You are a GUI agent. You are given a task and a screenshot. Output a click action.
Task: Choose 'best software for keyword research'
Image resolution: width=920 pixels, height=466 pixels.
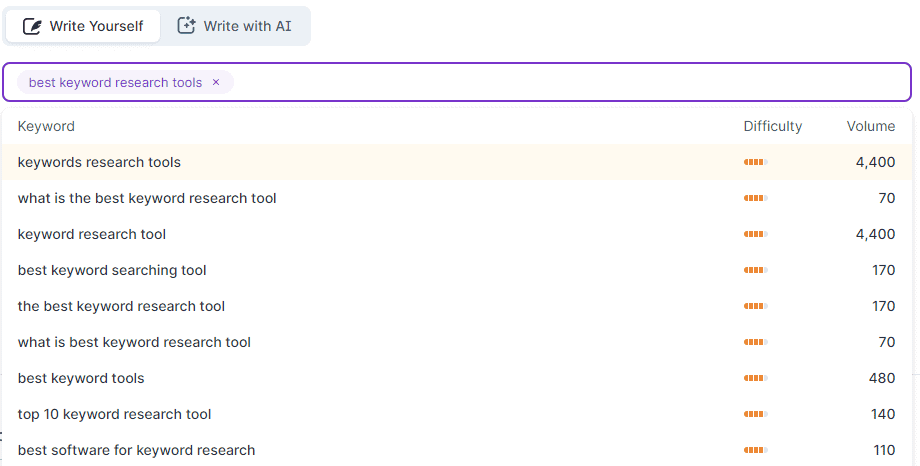pos(136,450)
